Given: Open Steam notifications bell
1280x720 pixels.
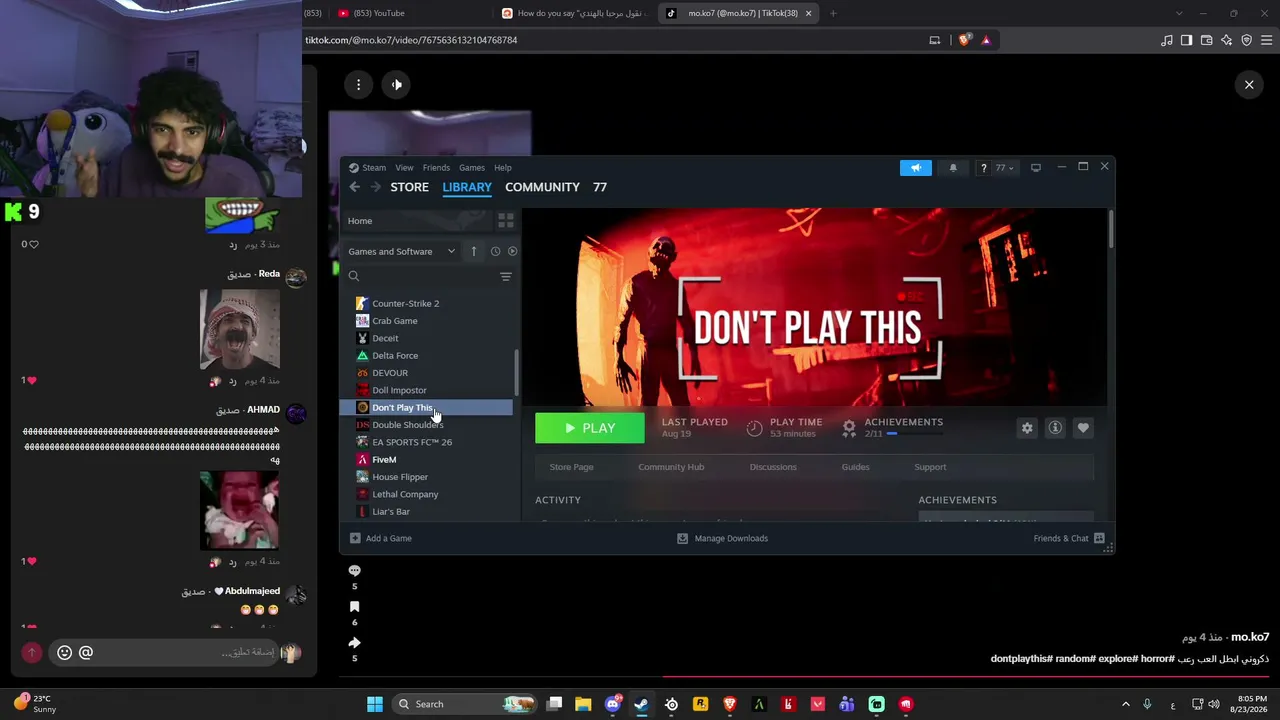Looking at the screenshot, I should tap(953, 168).
